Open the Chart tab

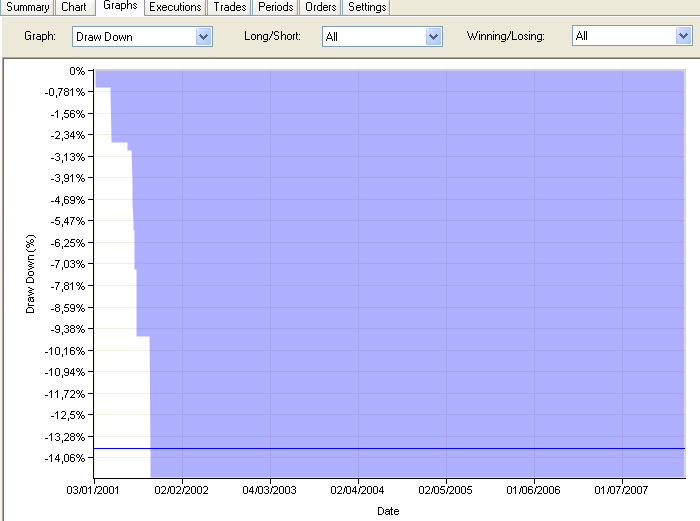click(x=74, y=7)
